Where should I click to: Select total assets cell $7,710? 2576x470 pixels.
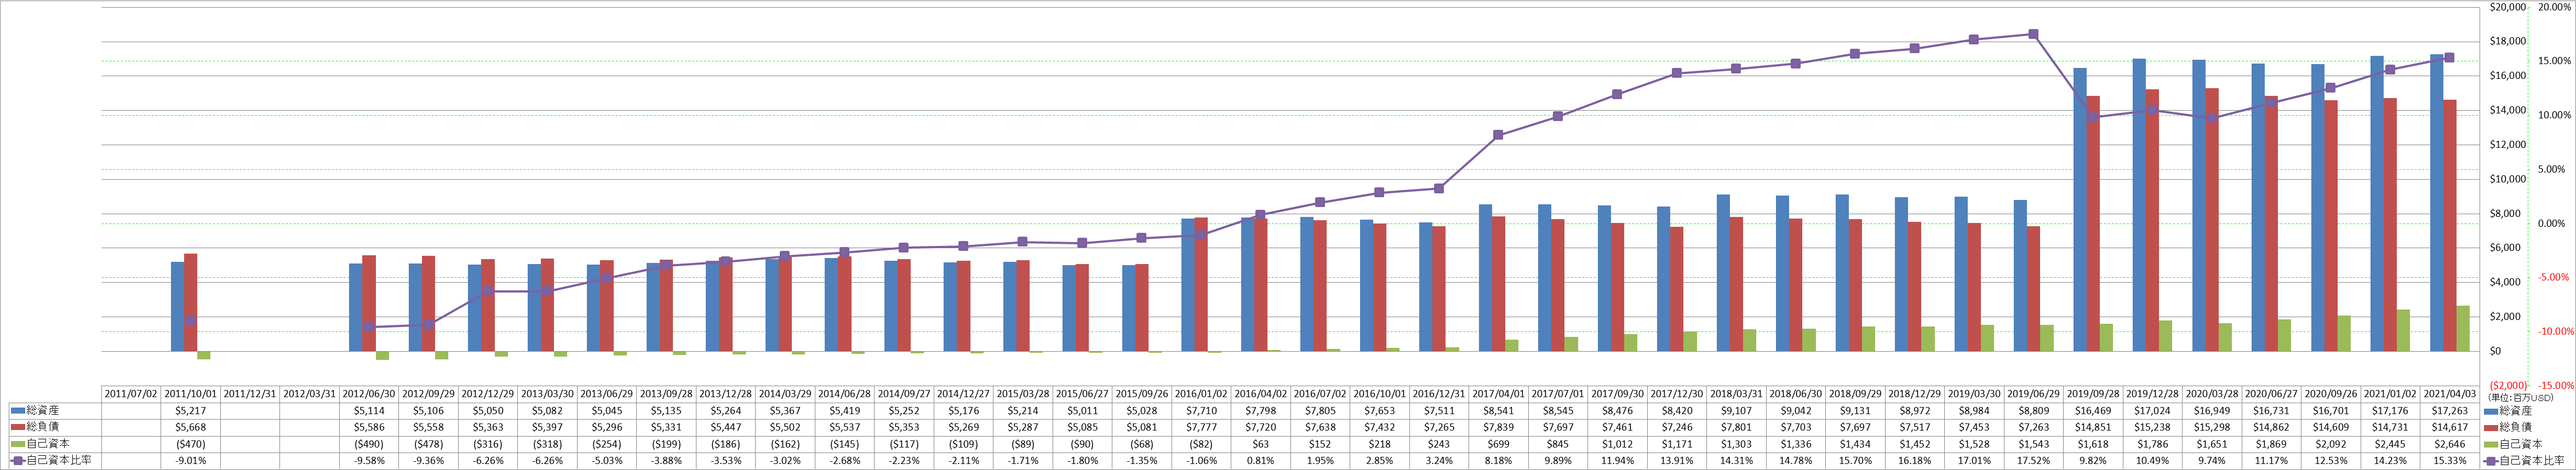coord(1201,410)
